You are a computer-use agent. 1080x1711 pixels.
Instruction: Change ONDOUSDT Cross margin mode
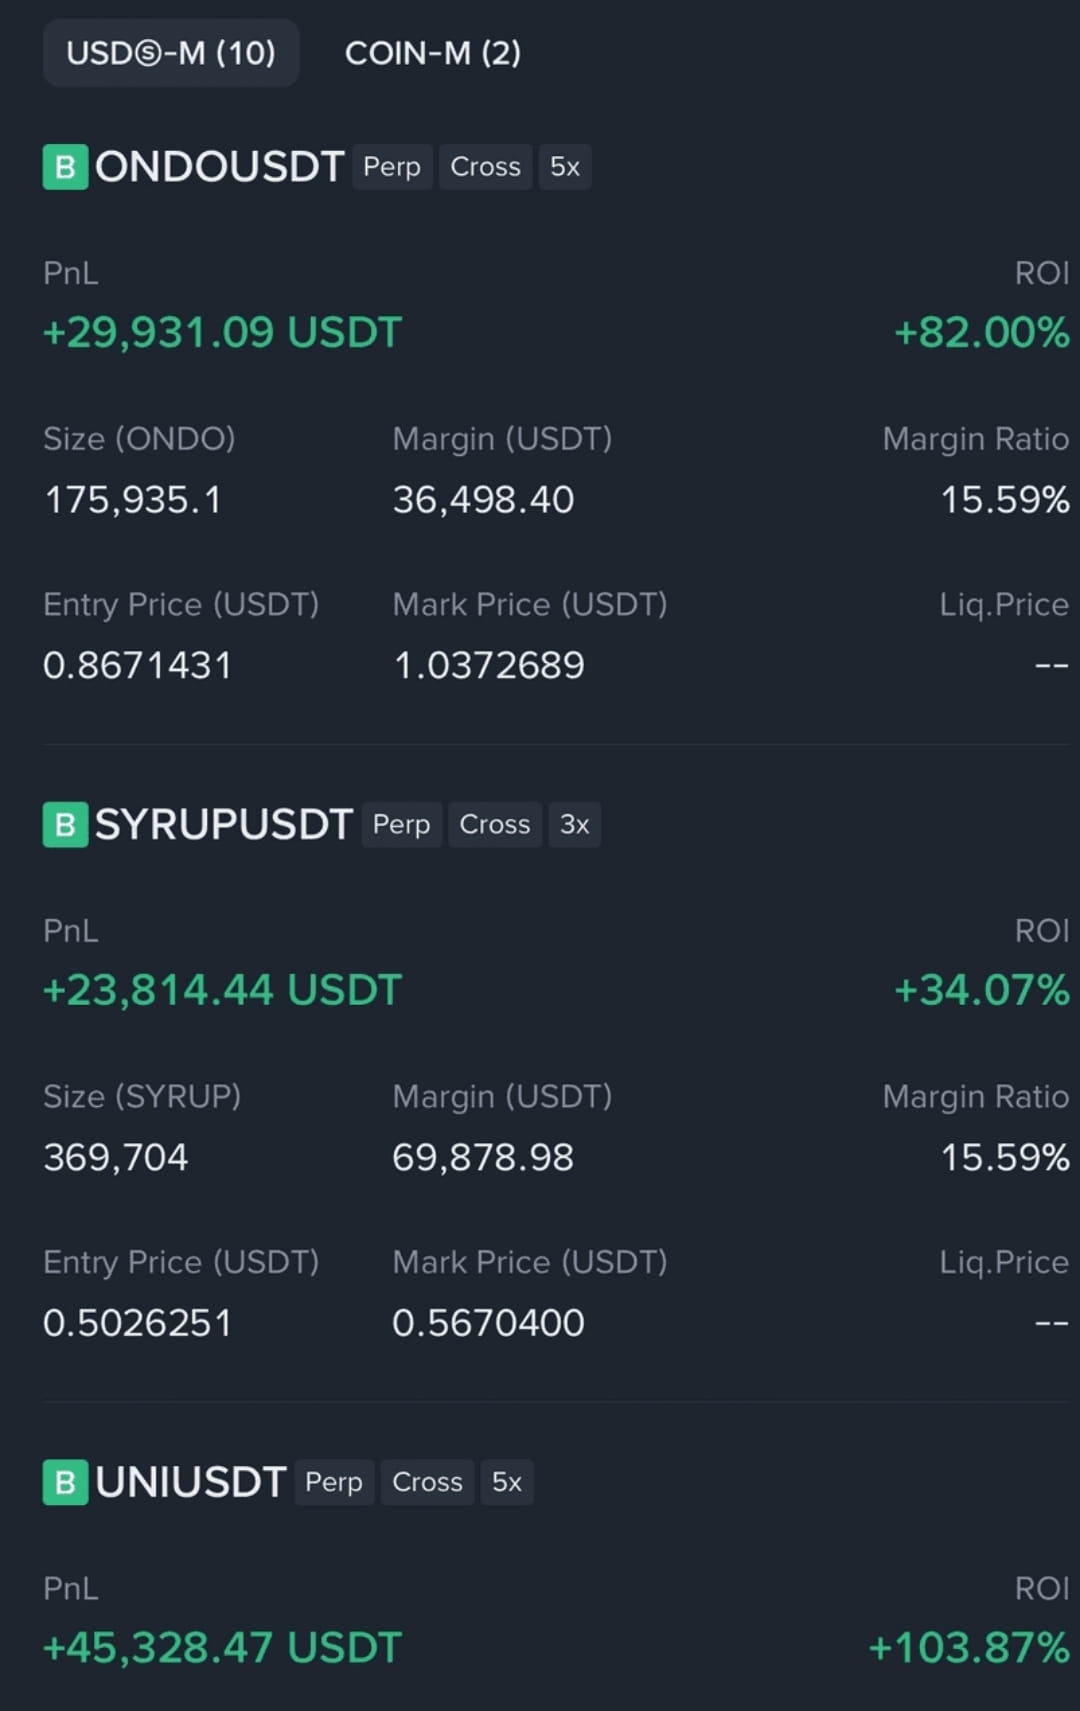coord(485,167)
